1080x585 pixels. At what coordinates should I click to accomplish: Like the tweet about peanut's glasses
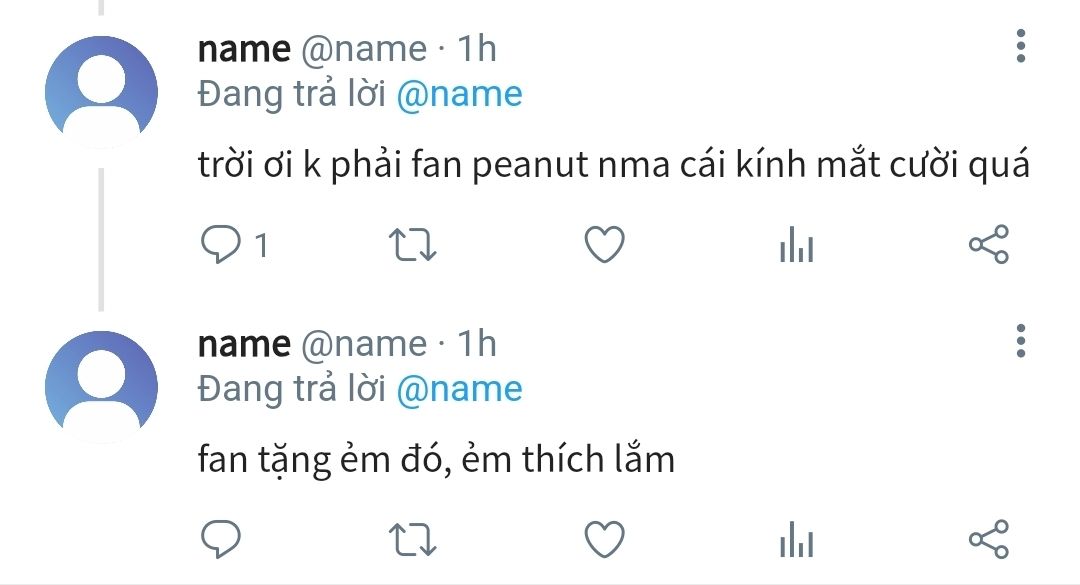click(604, 245)
